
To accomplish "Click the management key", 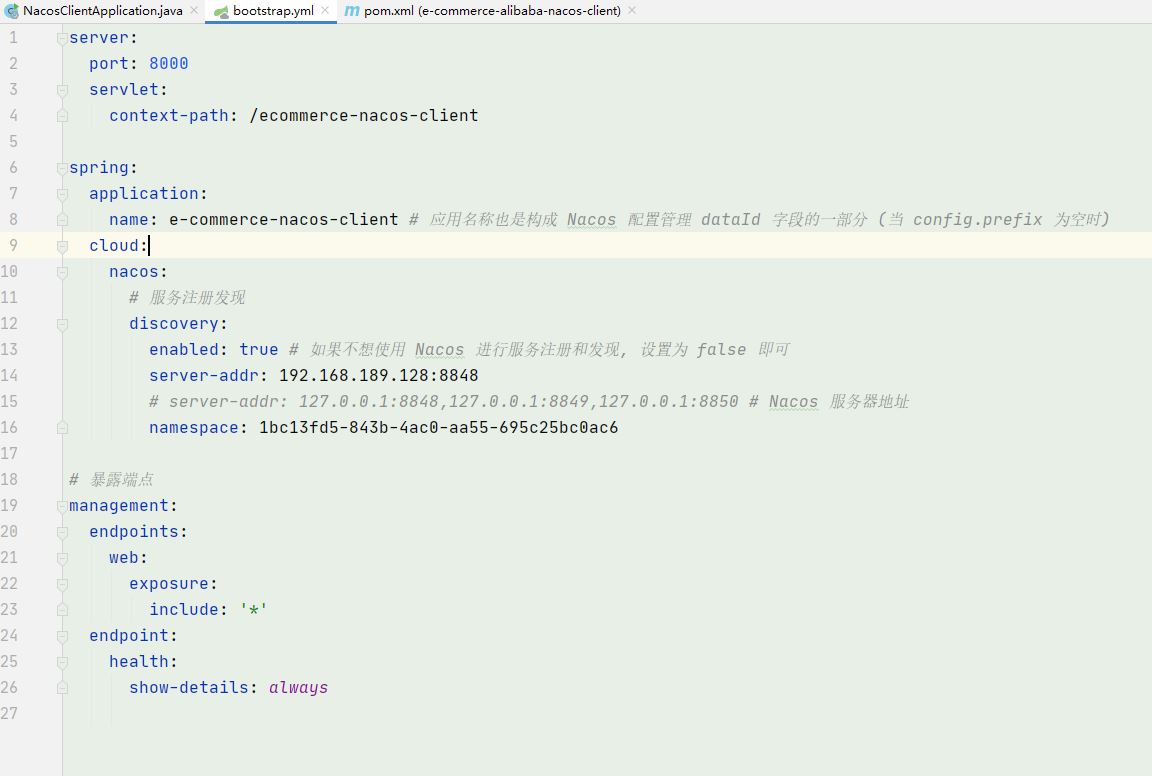I will (119, 506).
